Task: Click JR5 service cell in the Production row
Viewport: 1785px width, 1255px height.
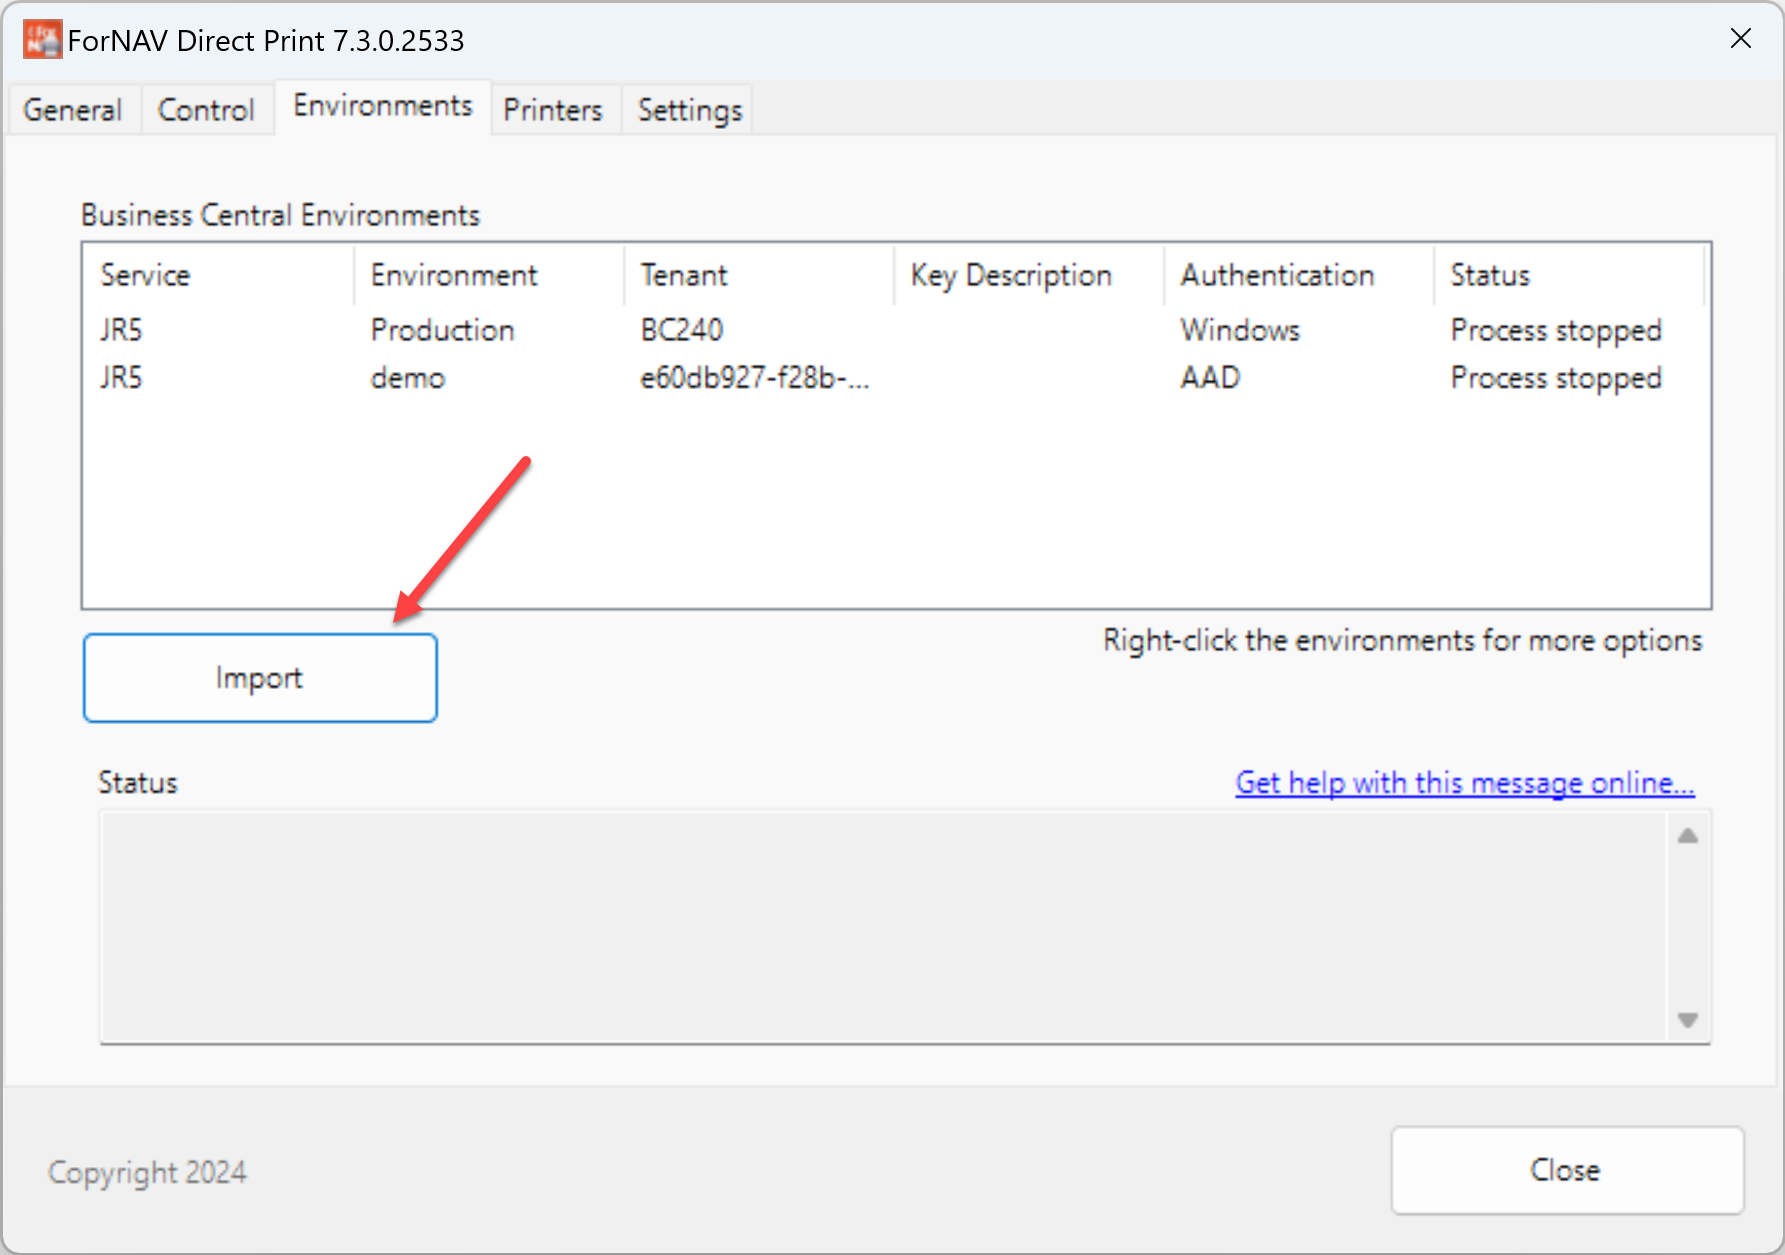Action: pyautogui.click(x=121, y=330)
